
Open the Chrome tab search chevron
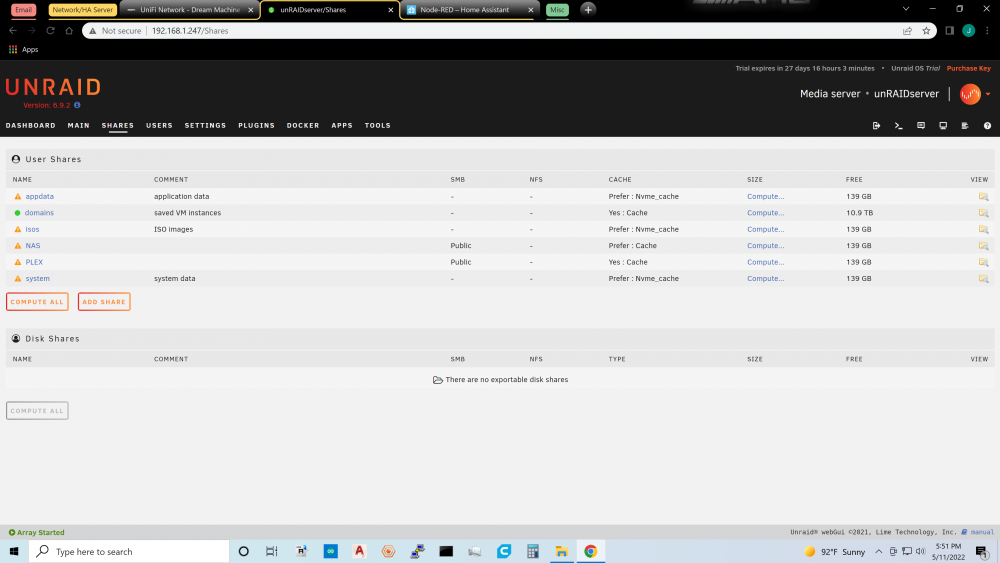[906, 9]
